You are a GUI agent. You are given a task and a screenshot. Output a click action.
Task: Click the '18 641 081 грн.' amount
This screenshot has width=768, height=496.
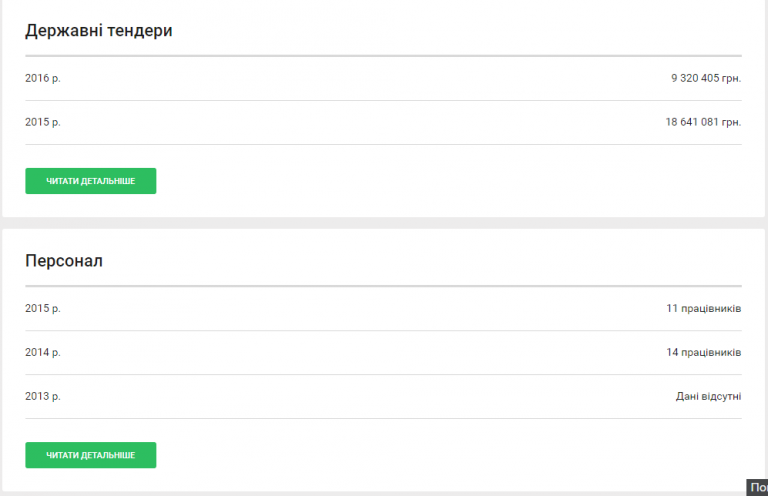tap(702, 122)
